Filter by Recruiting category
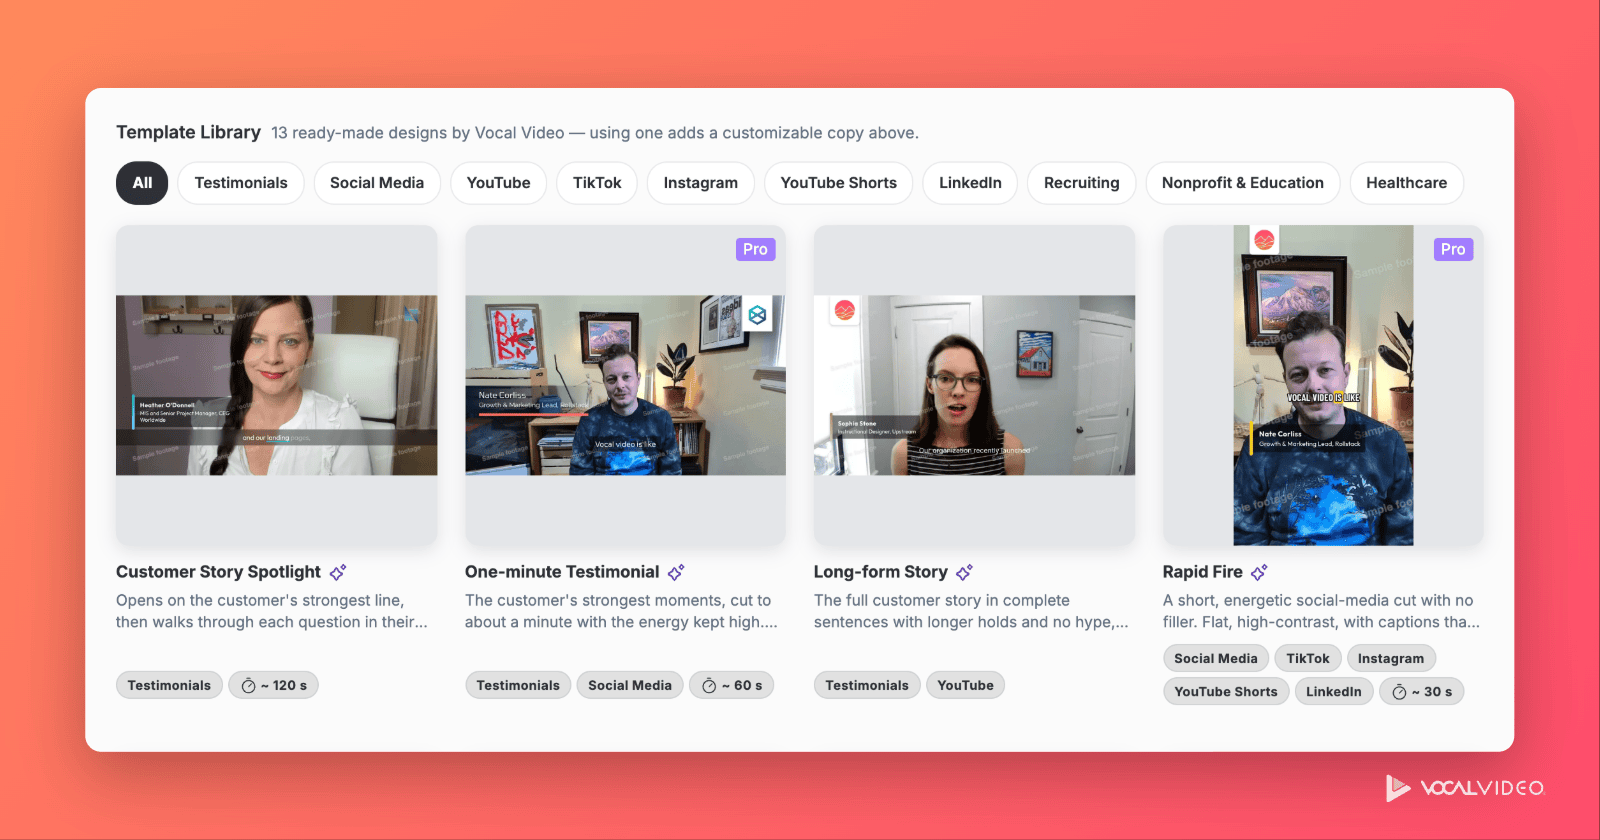This screenshot has width=1600, height=840. (1082, 183)
